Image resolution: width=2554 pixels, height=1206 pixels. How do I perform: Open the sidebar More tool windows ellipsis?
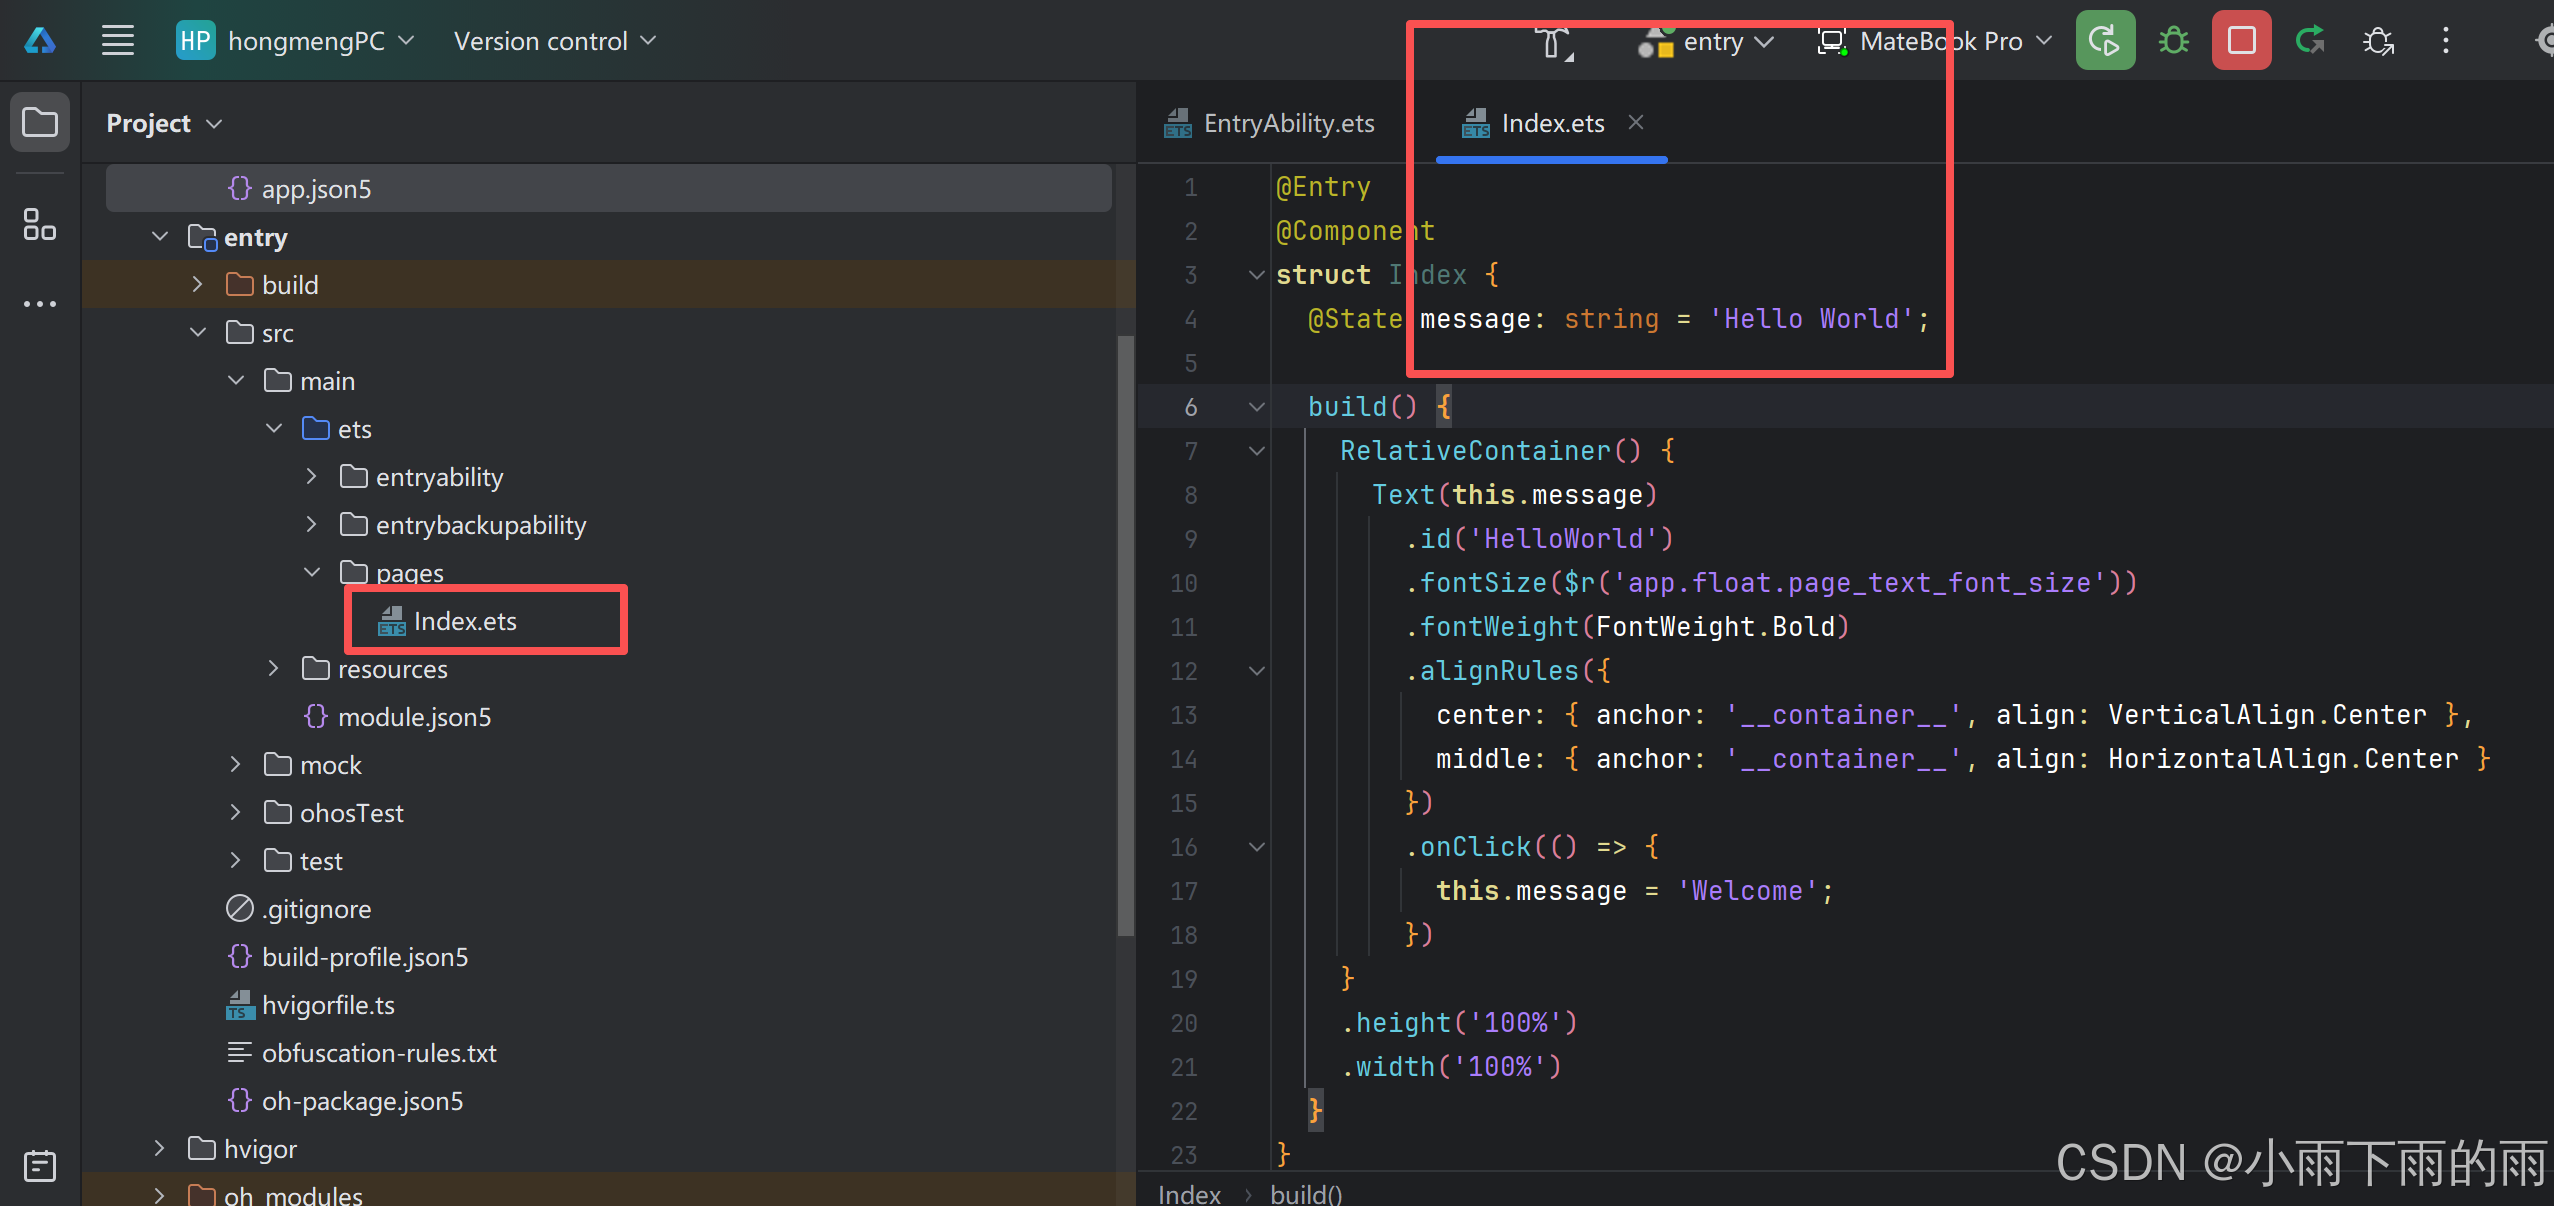tap(40, 304)
